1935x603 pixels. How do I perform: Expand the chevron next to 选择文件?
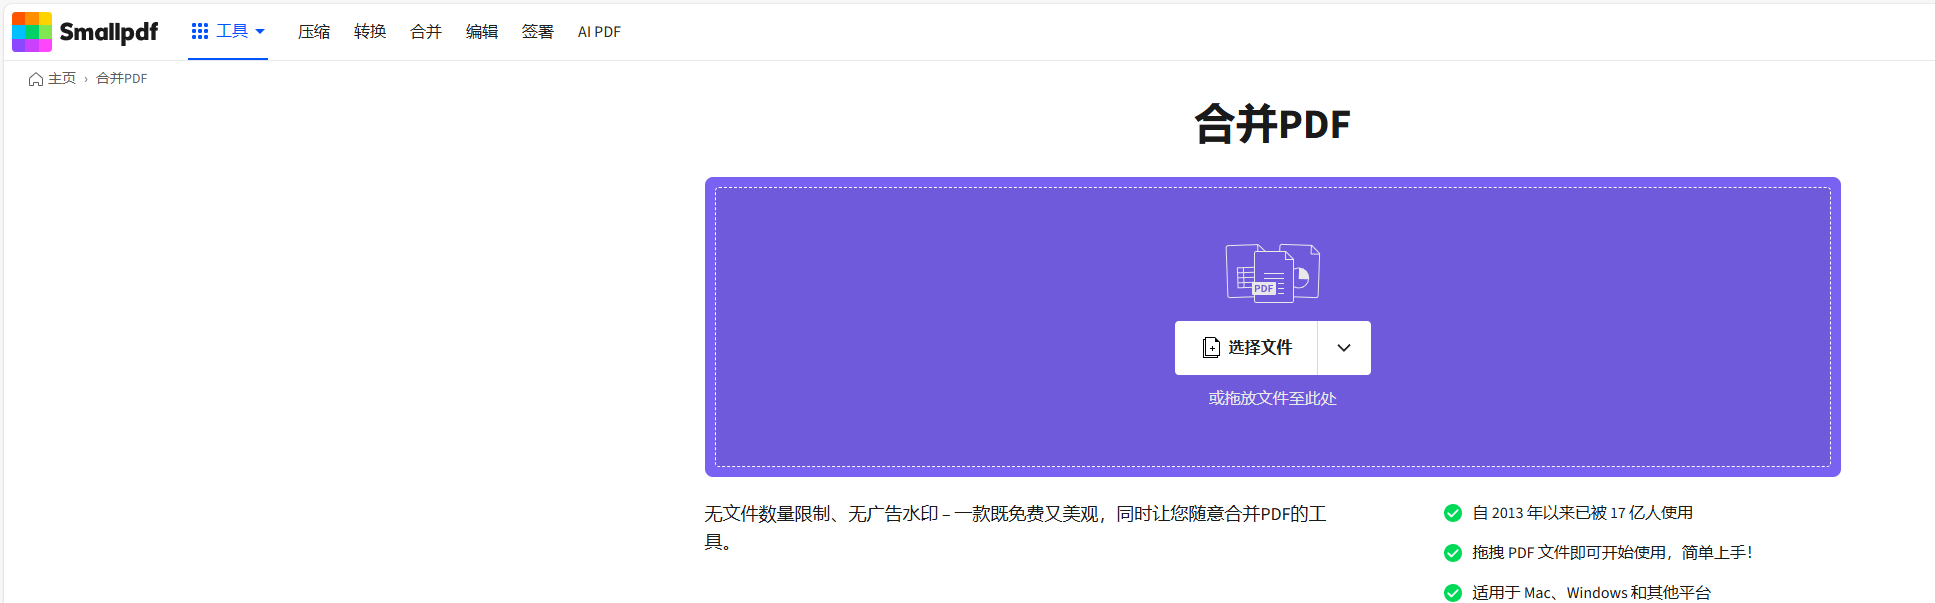[x=1344, y=348]
